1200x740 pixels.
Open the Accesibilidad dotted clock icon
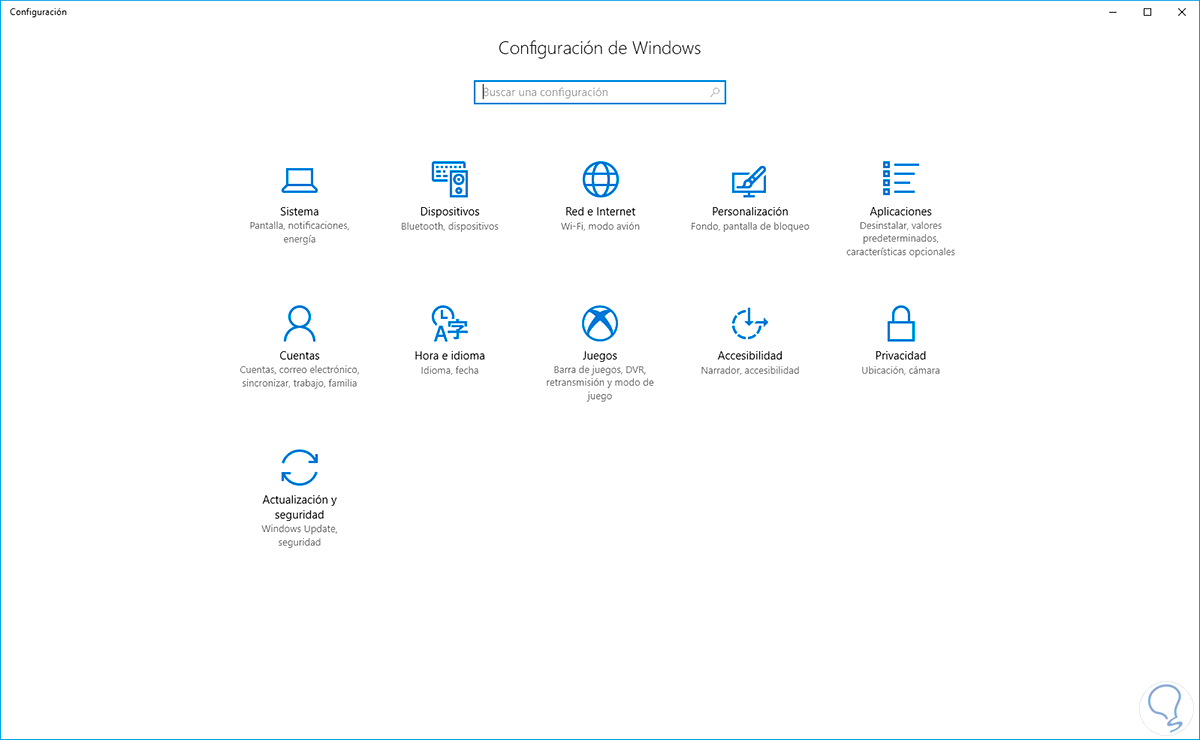pos(750,323)
